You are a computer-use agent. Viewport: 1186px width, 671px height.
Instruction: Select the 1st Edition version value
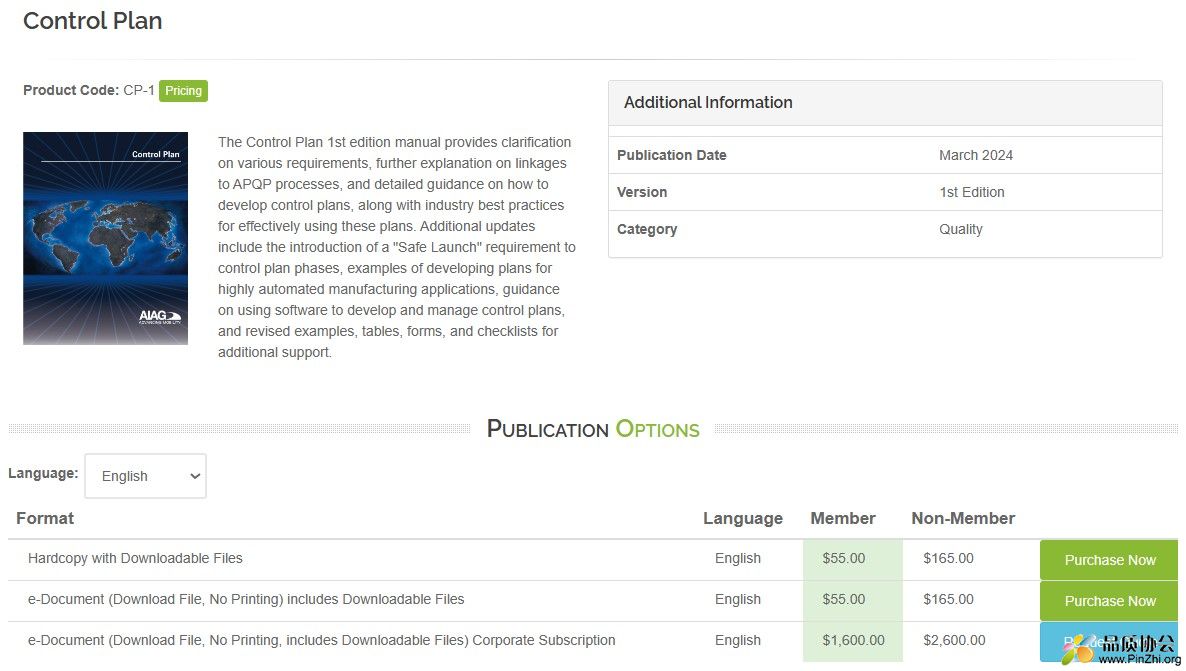[x=972, y=192]
